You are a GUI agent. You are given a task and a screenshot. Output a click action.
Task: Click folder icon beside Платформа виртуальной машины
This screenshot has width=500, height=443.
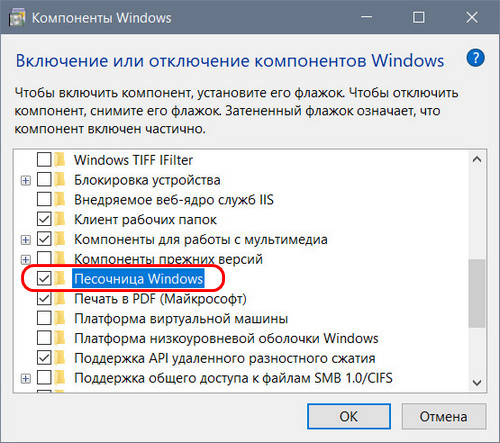pyautogui.click(x=60, y=318)
